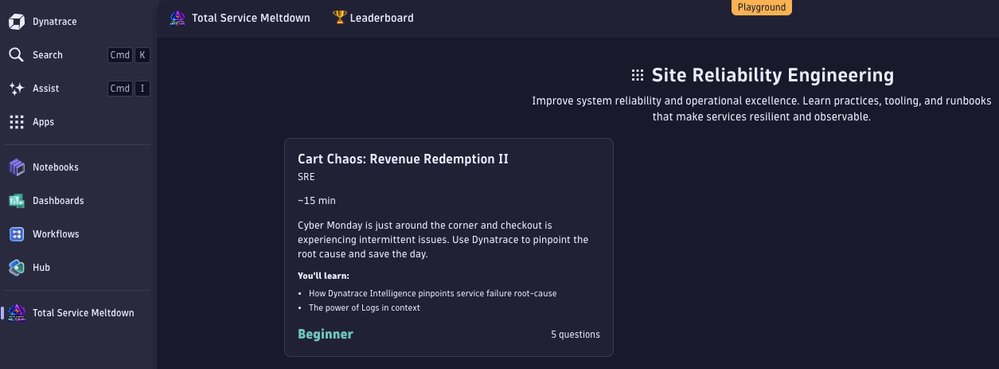Image resolution: width=999 pixels, height=369 pixels.
Task: Click the Playground badge
Action: [761, 8]
